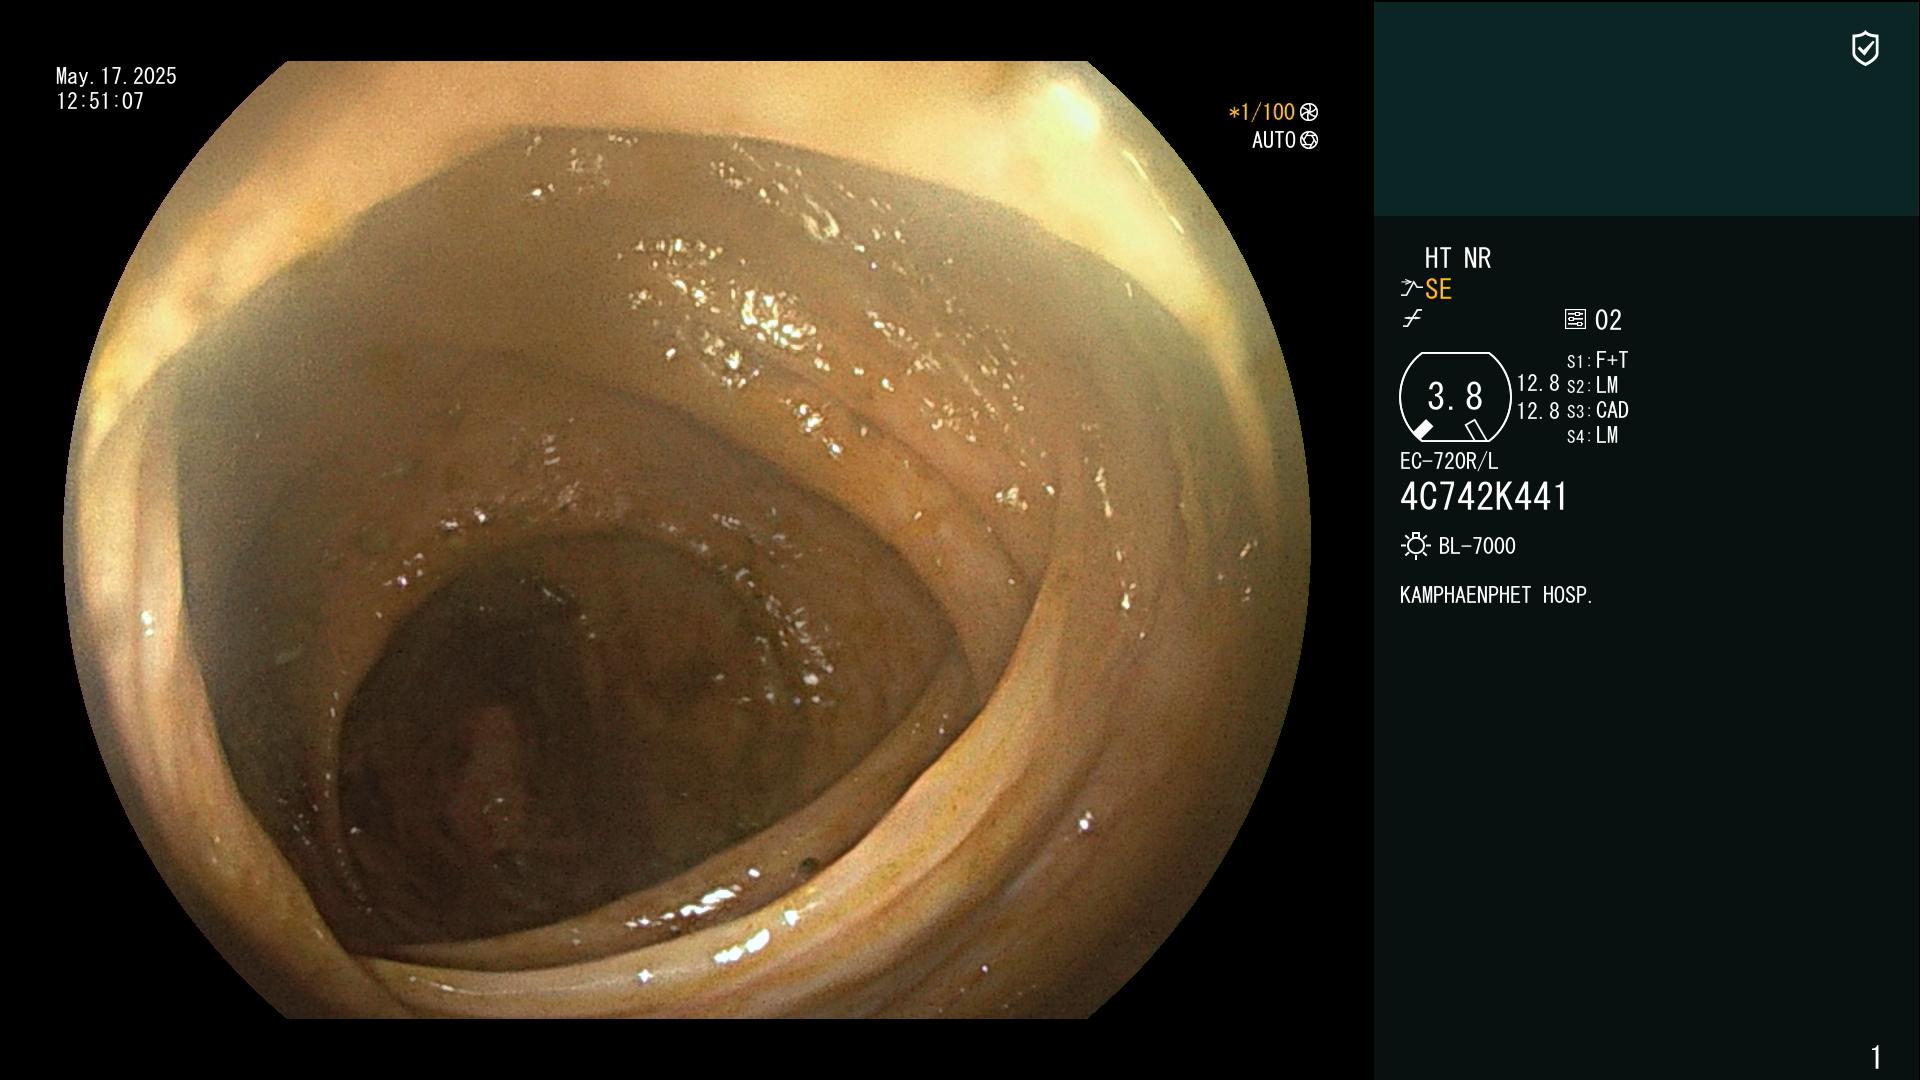Click the S3: CAD switch assignment

click(1597, 410)
